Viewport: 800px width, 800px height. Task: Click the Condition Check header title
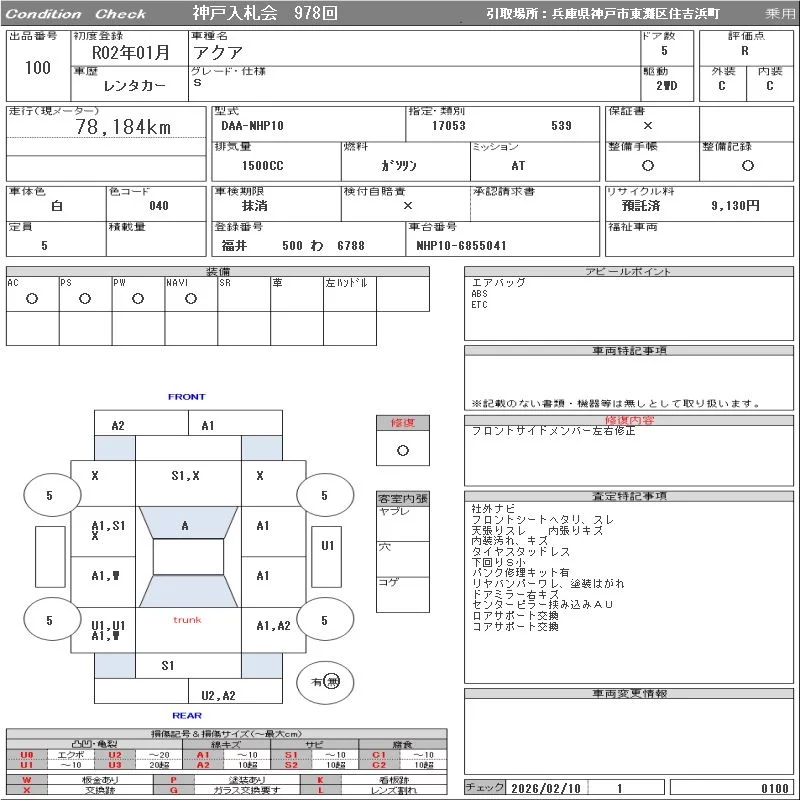coord(76,14)
